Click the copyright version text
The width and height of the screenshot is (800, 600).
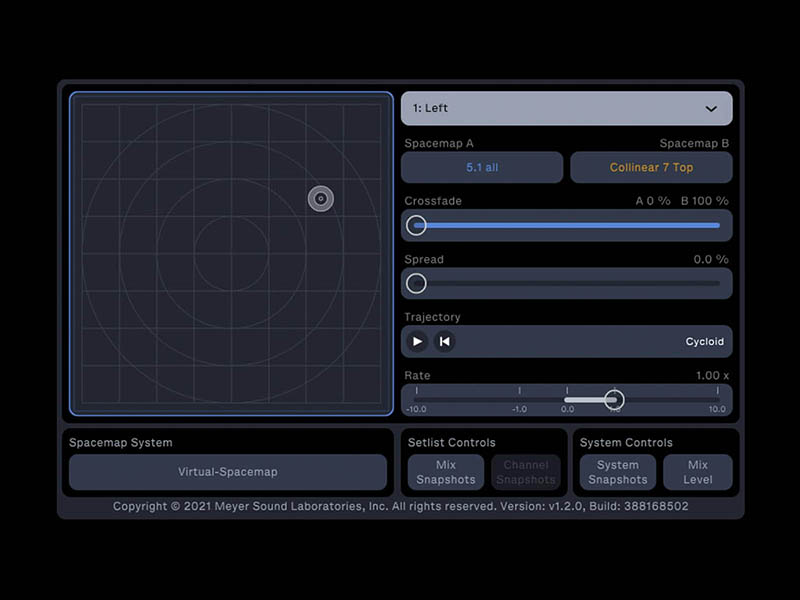point(401,506)
